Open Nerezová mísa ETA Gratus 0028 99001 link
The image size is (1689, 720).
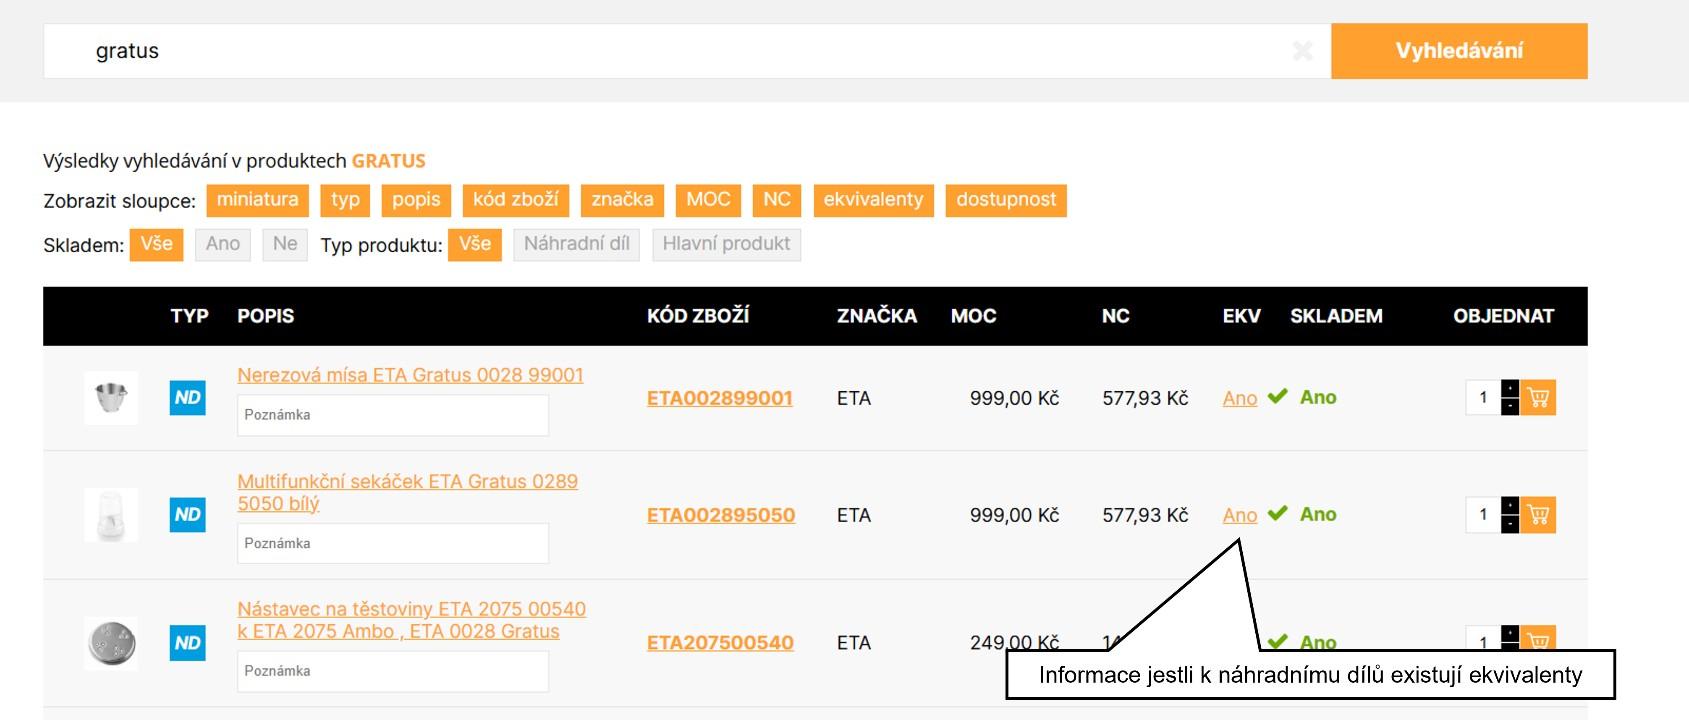(410, 375)
